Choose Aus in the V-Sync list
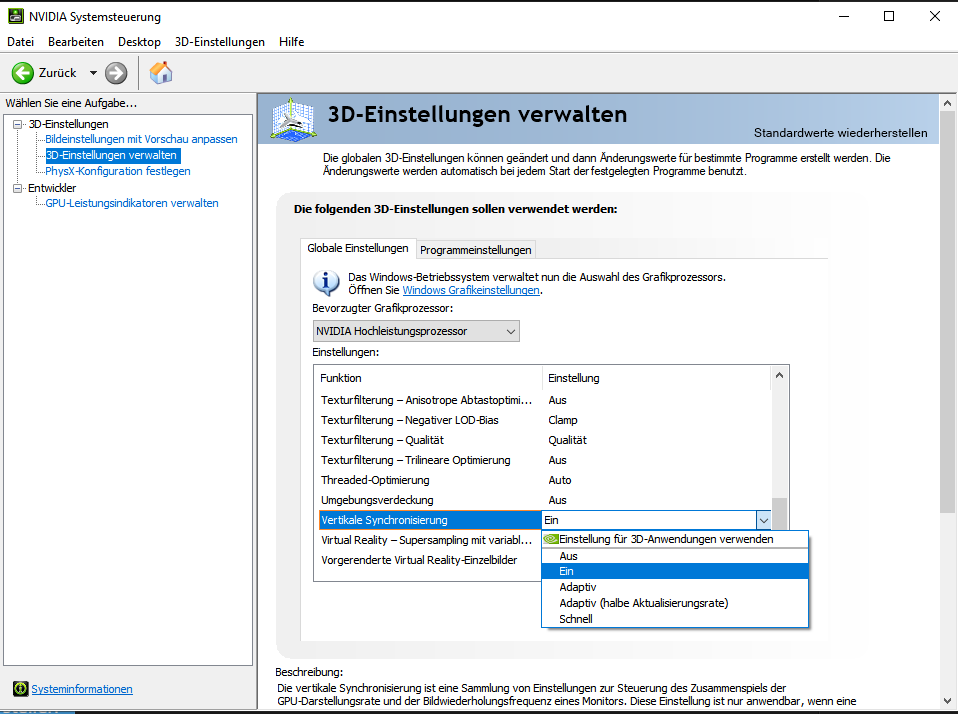This screenshot has width=958, height=714. [675, 556]
